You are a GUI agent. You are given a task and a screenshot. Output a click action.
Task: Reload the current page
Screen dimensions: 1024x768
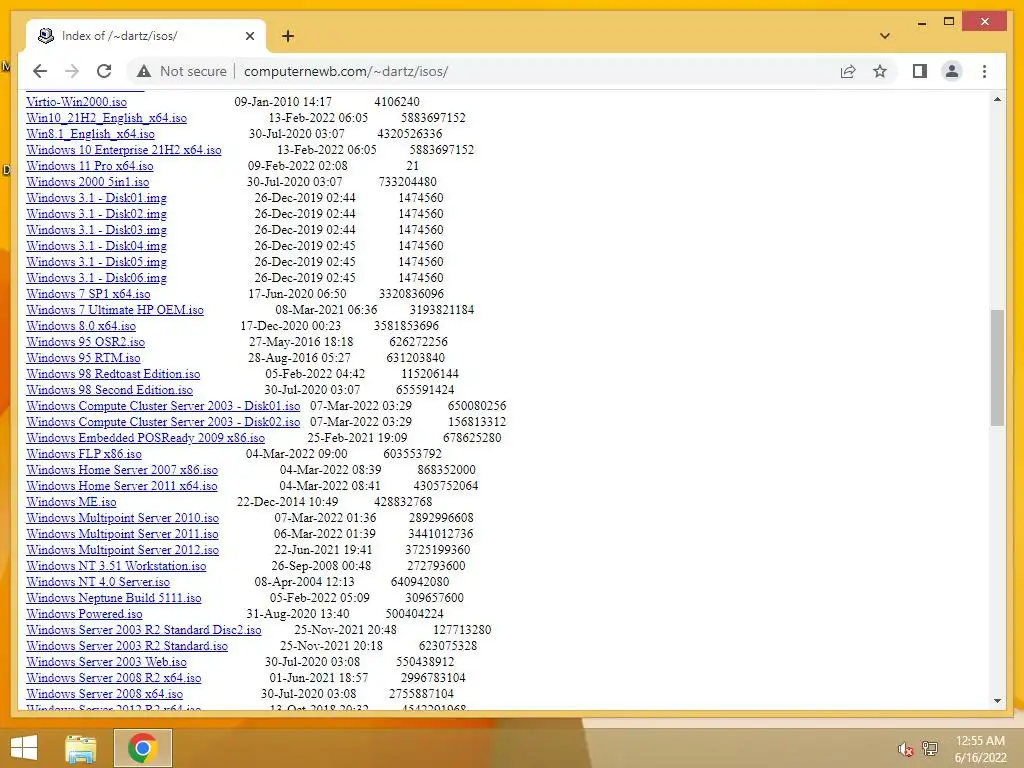[x=104, y=71]
